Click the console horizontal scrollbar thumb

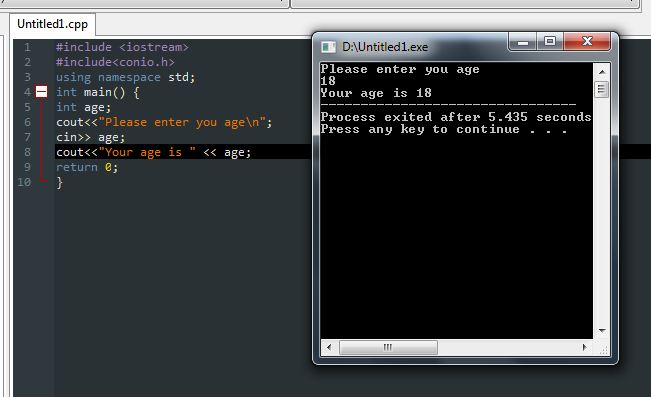coord(388,347)
